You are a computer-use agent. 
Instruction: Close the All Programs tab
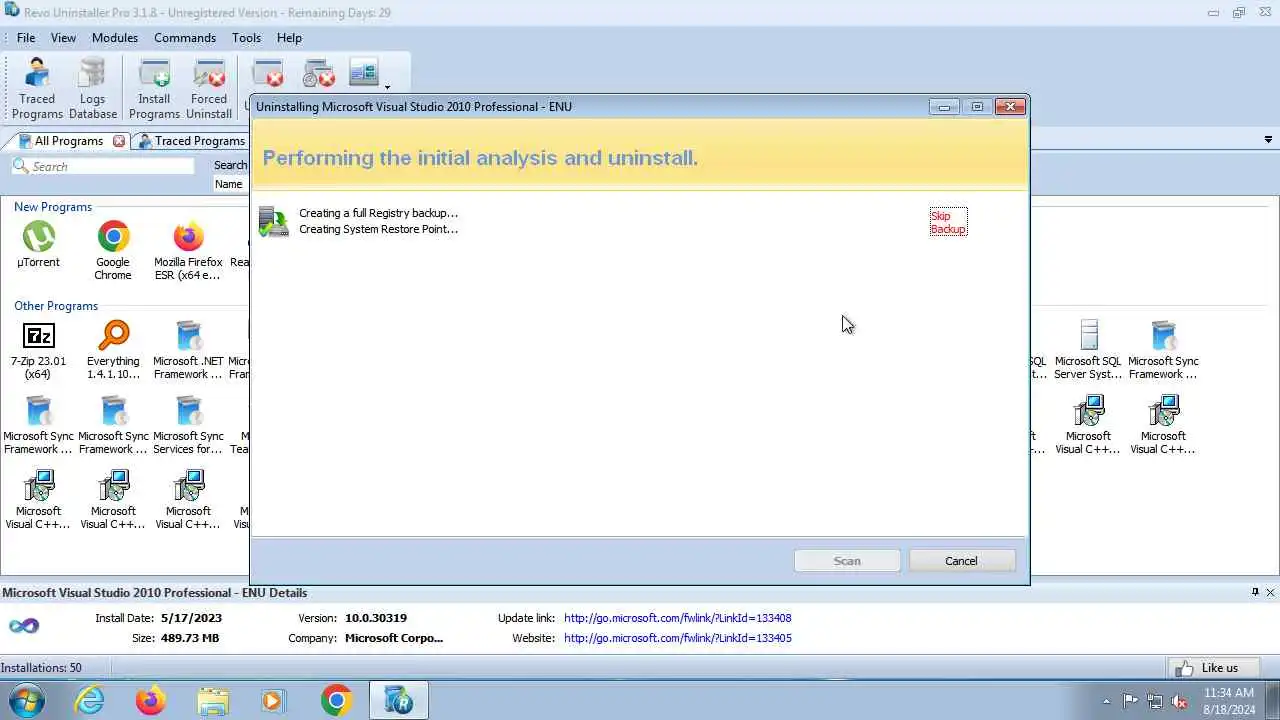click(x=119, y=141)
